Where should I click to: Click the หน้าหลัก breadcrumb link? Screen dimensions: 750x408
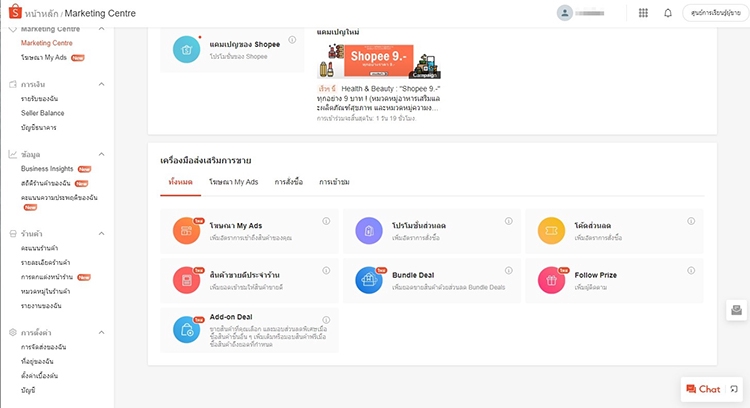point(41,13)
